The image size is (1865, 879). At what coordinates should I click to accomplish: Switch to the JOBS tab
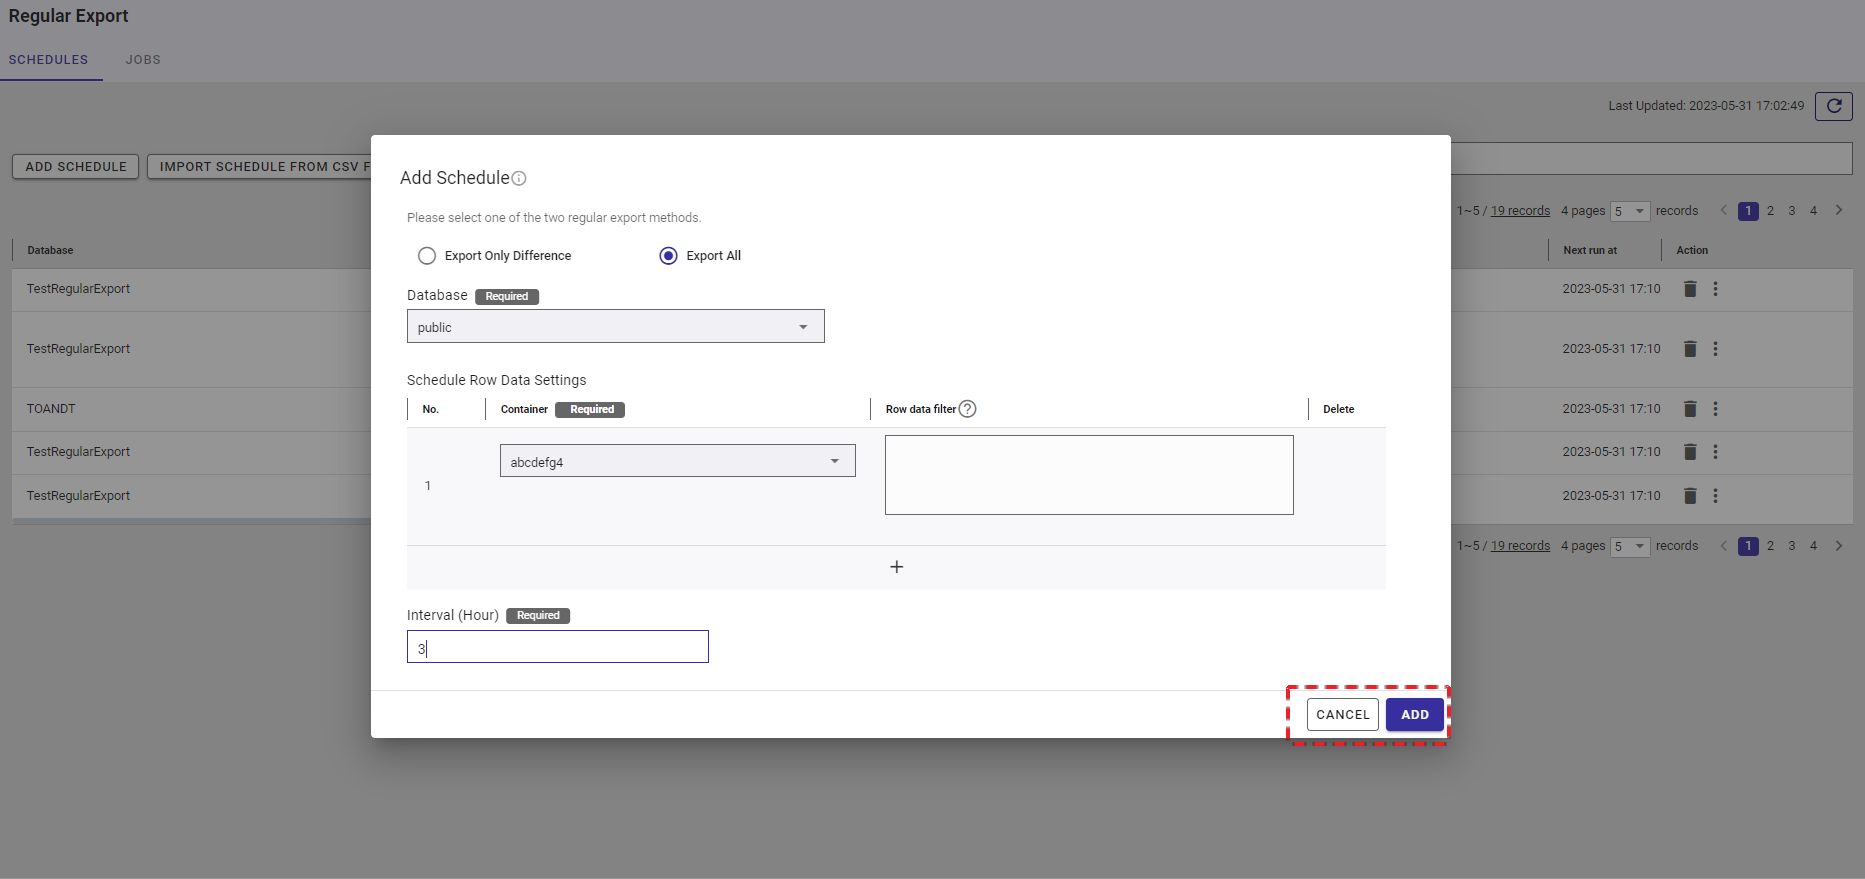tap(143, 60)
